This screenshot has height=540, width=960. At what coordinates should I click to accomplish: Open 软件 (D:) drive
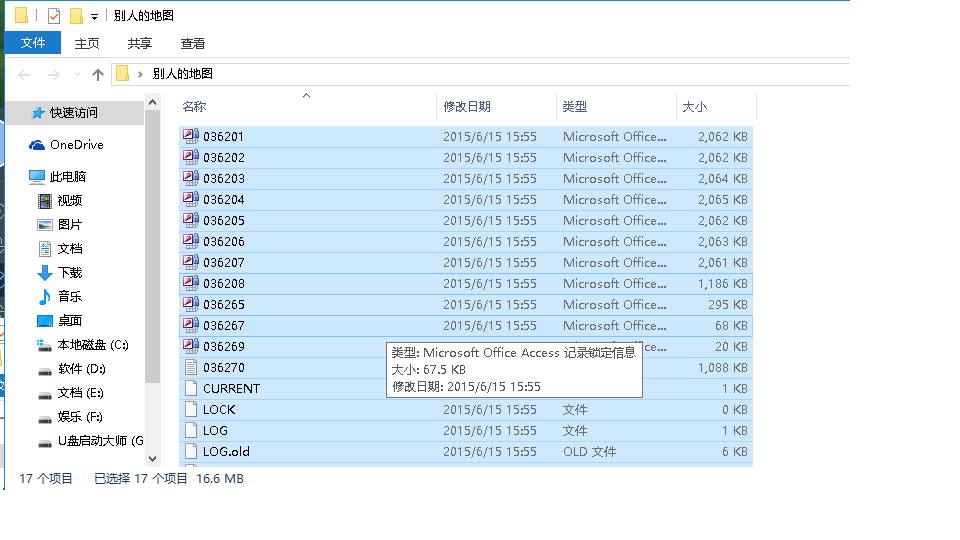coord(81,369)
